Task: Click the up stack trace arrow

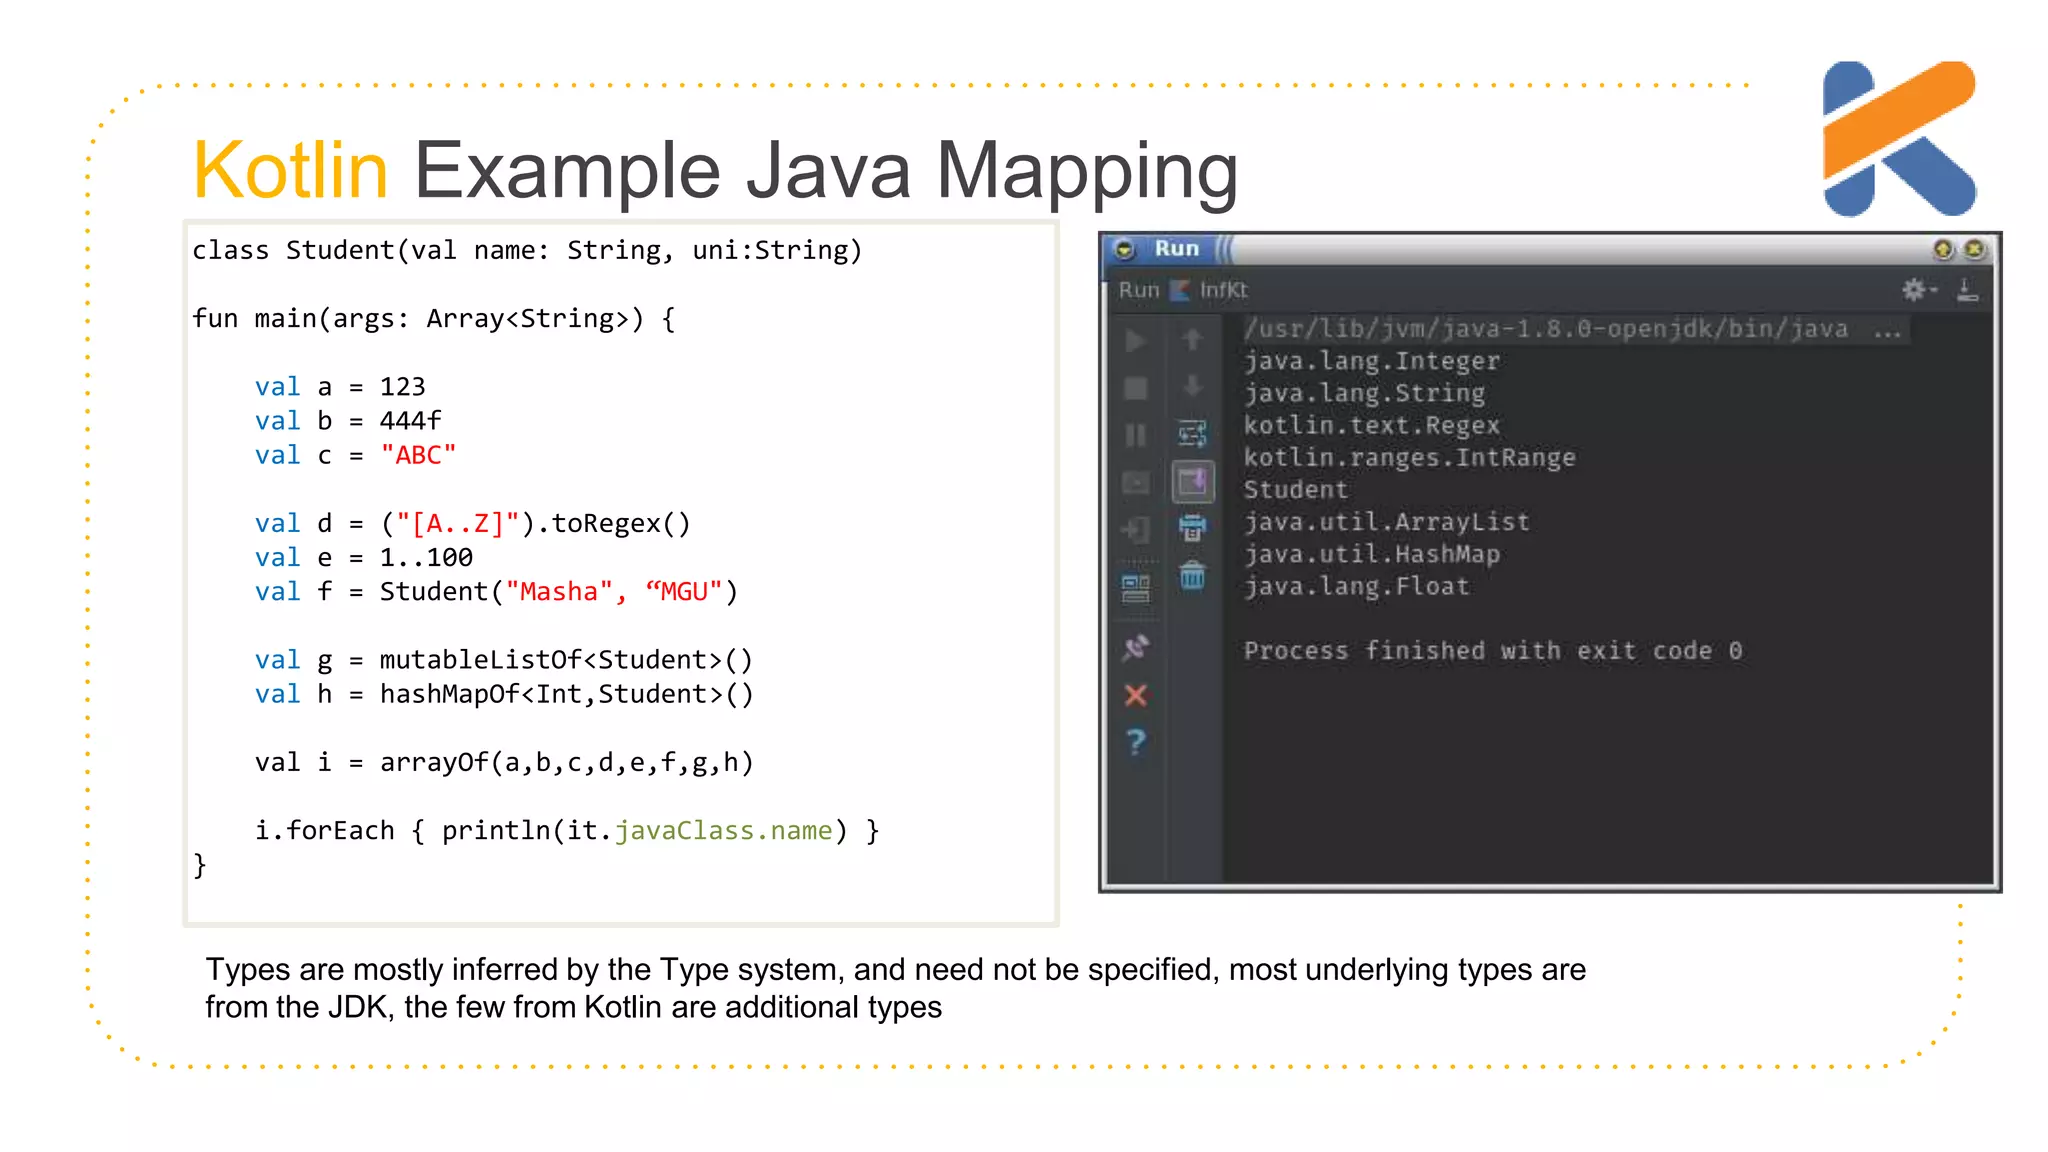Action: [1192, 340]
